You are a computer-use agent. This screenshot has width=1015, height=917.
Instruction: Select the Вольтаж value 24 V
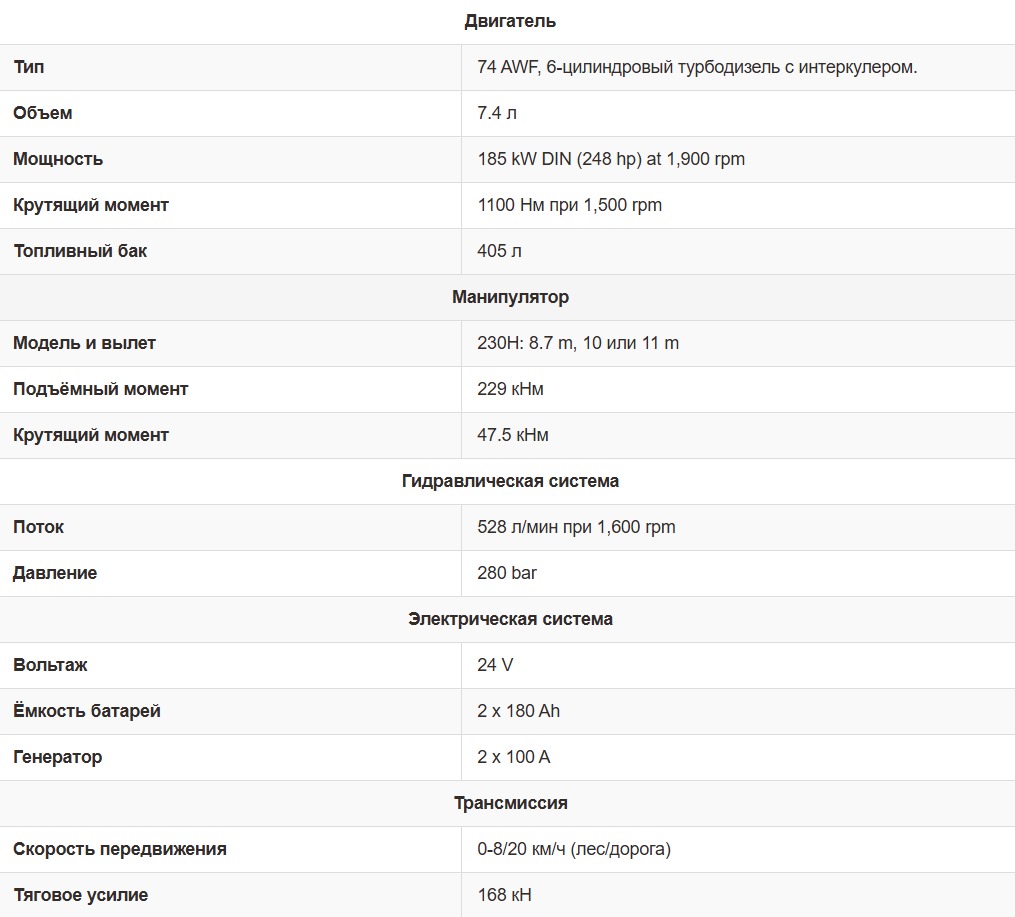[495, 665]
